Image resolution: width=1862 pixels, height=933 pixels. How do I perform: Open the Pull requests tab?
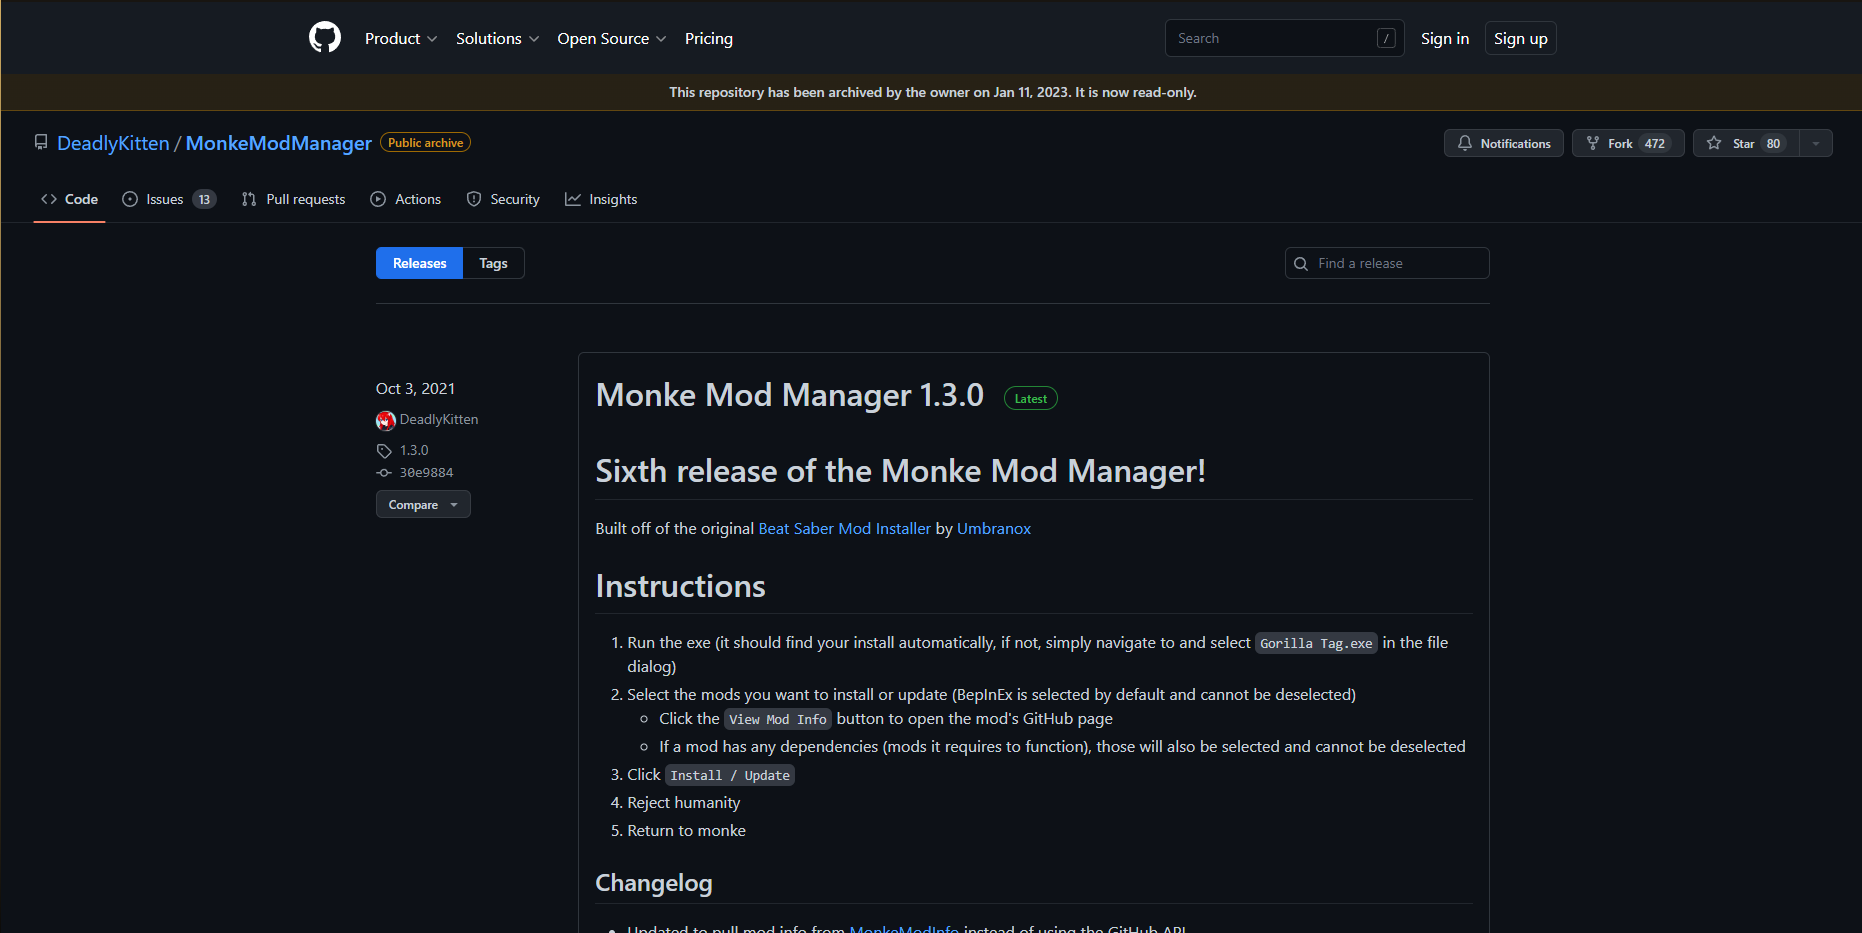point(293,199)
